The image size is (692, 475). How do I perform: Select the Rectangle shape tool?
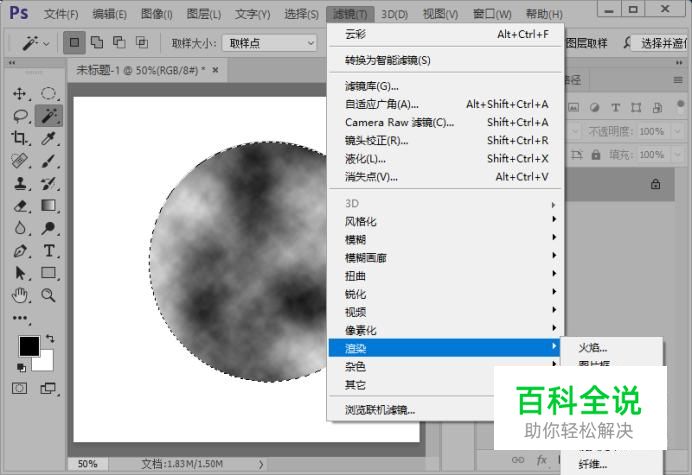coord(49,273)
